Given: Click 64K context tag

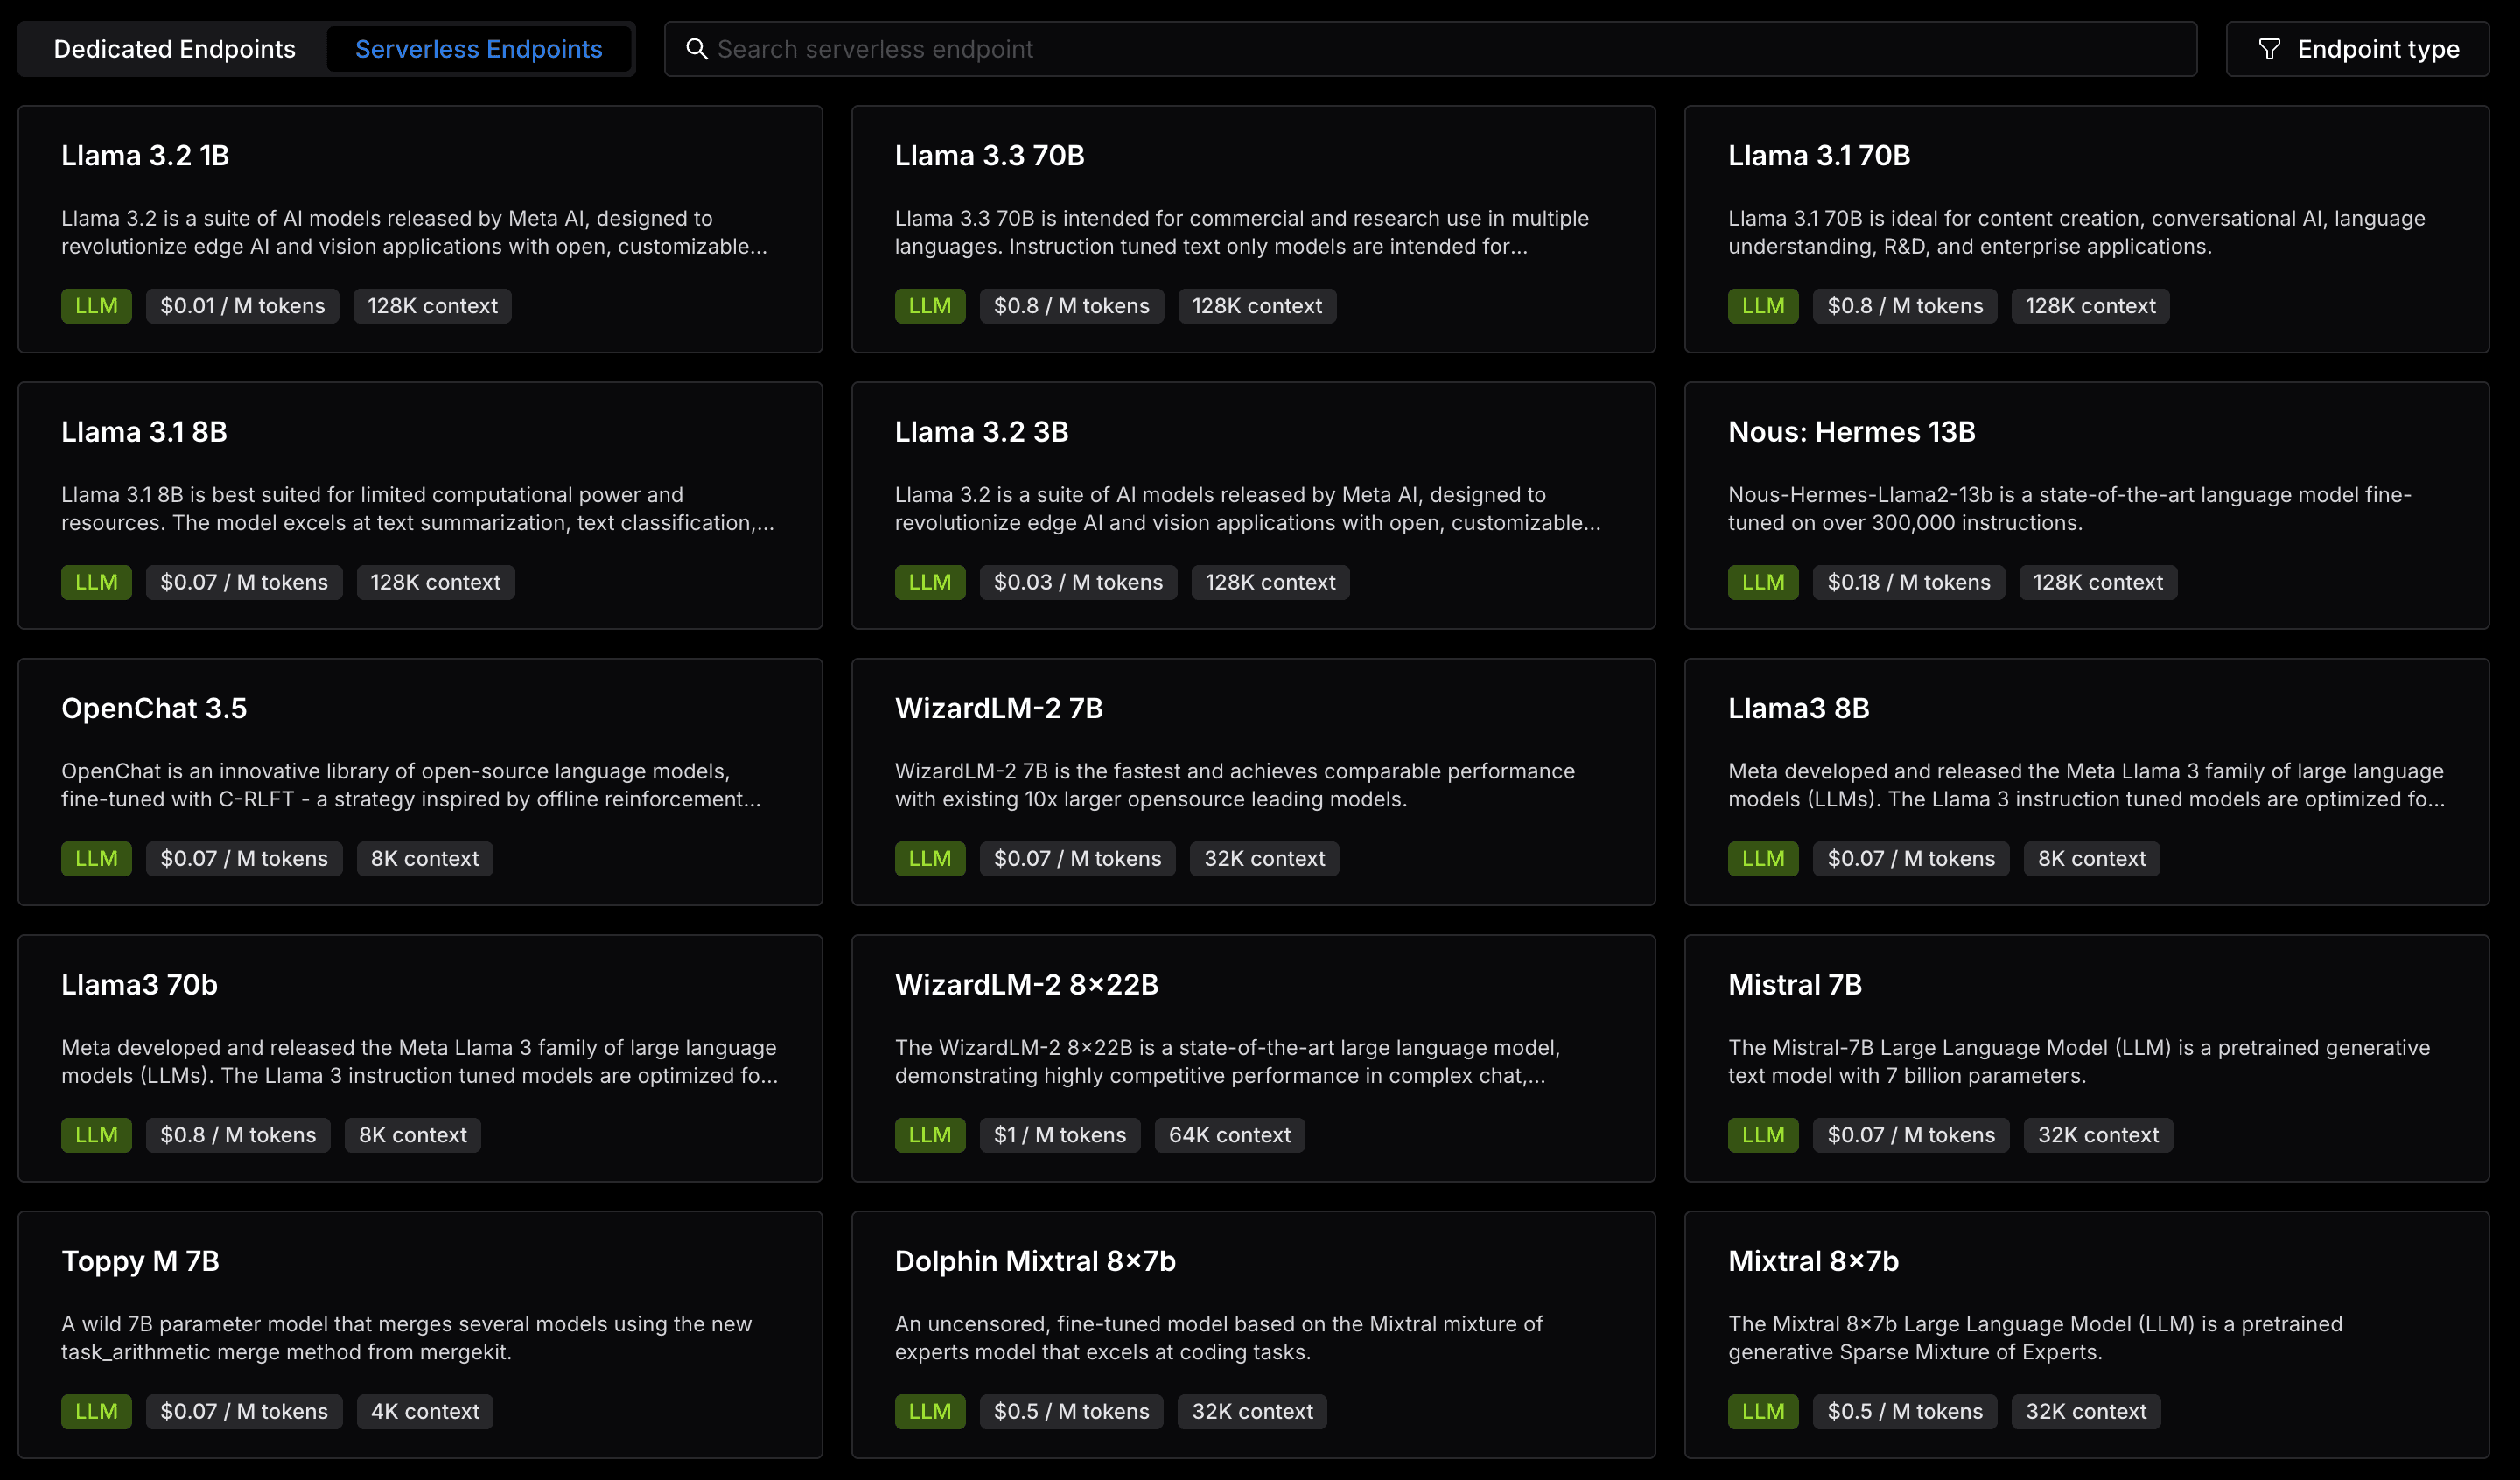Looking at the screenshot, I should pos(1229,1135).
